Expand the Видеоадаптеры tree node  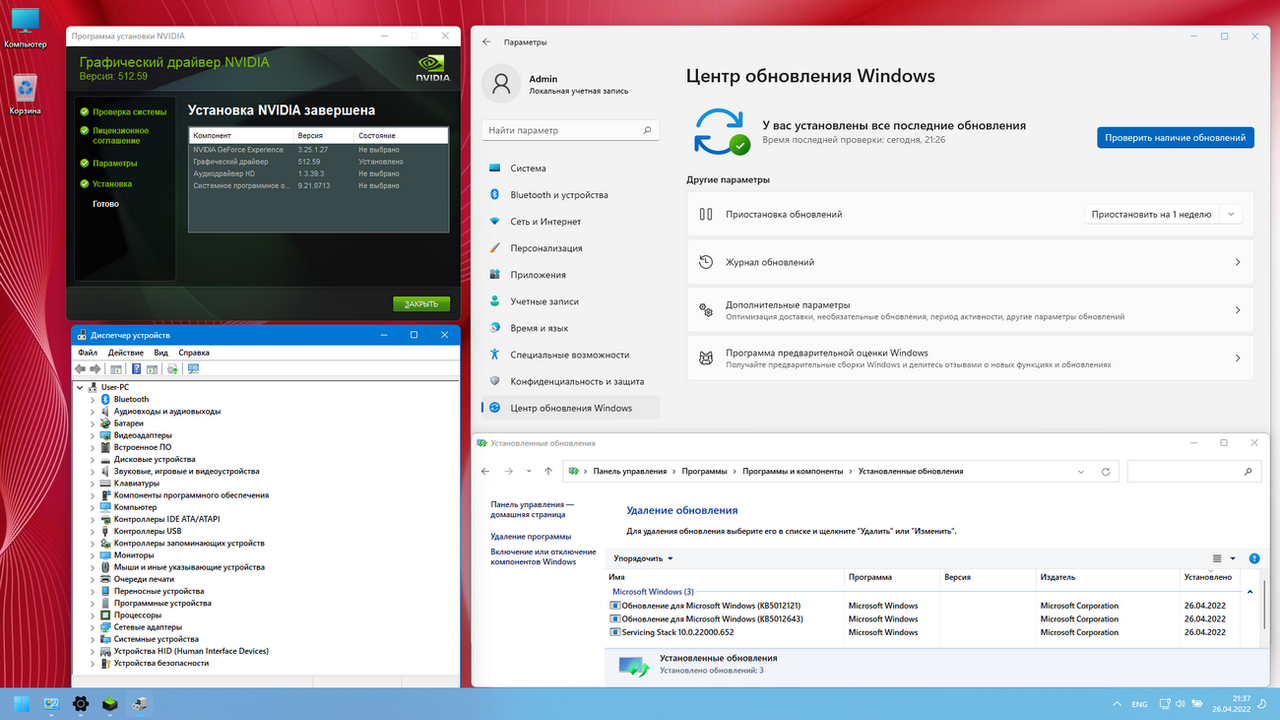[93, 435]
